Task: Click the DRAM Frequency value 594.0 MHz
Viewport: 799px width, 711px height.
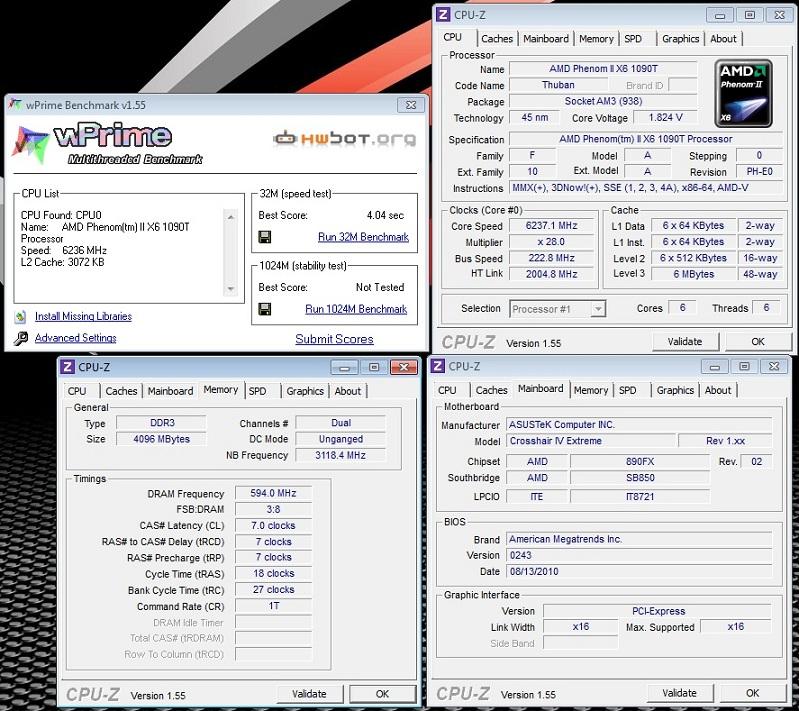Action: point(273,493)
